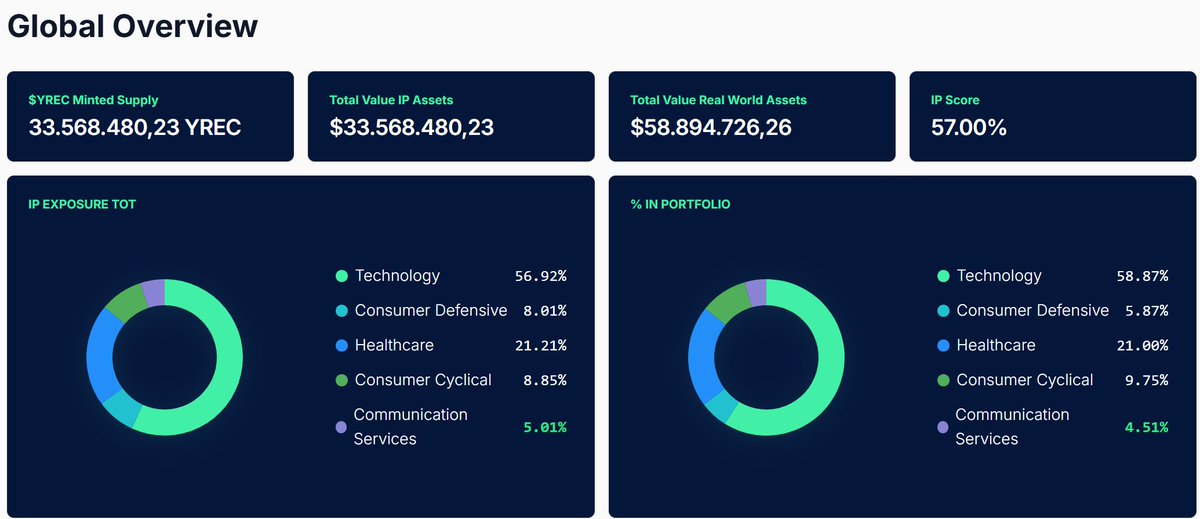This screenshot has height=519, width=1200.
Task: Click Healthcare color dot in IP Exposure legend
Action: pyautogui.click(x=342, y=346)
